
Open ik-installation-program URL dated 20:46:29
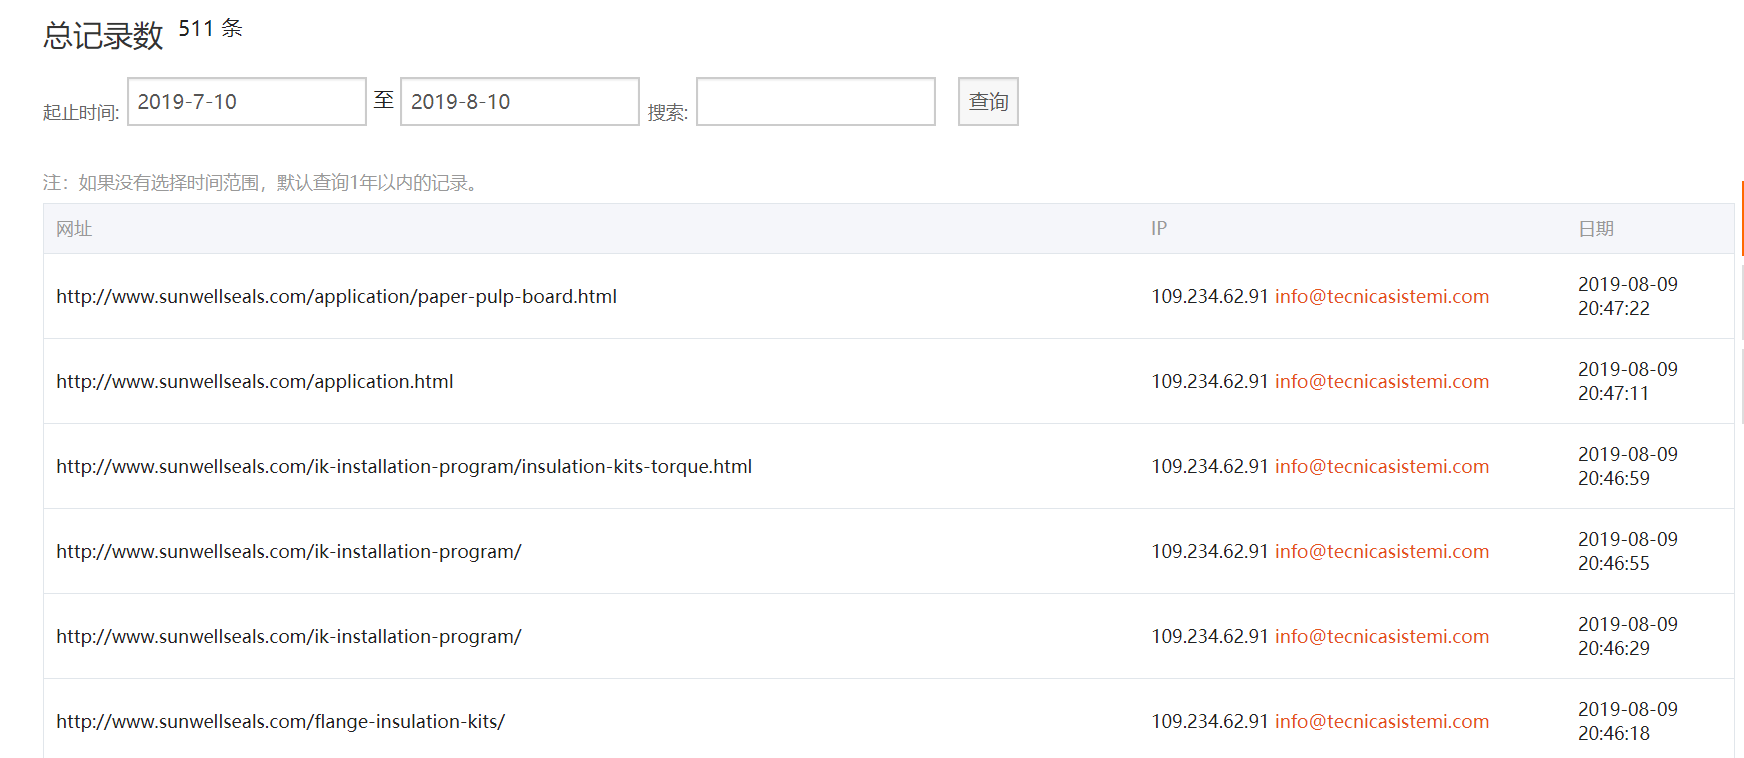click(x=288, y=637)
